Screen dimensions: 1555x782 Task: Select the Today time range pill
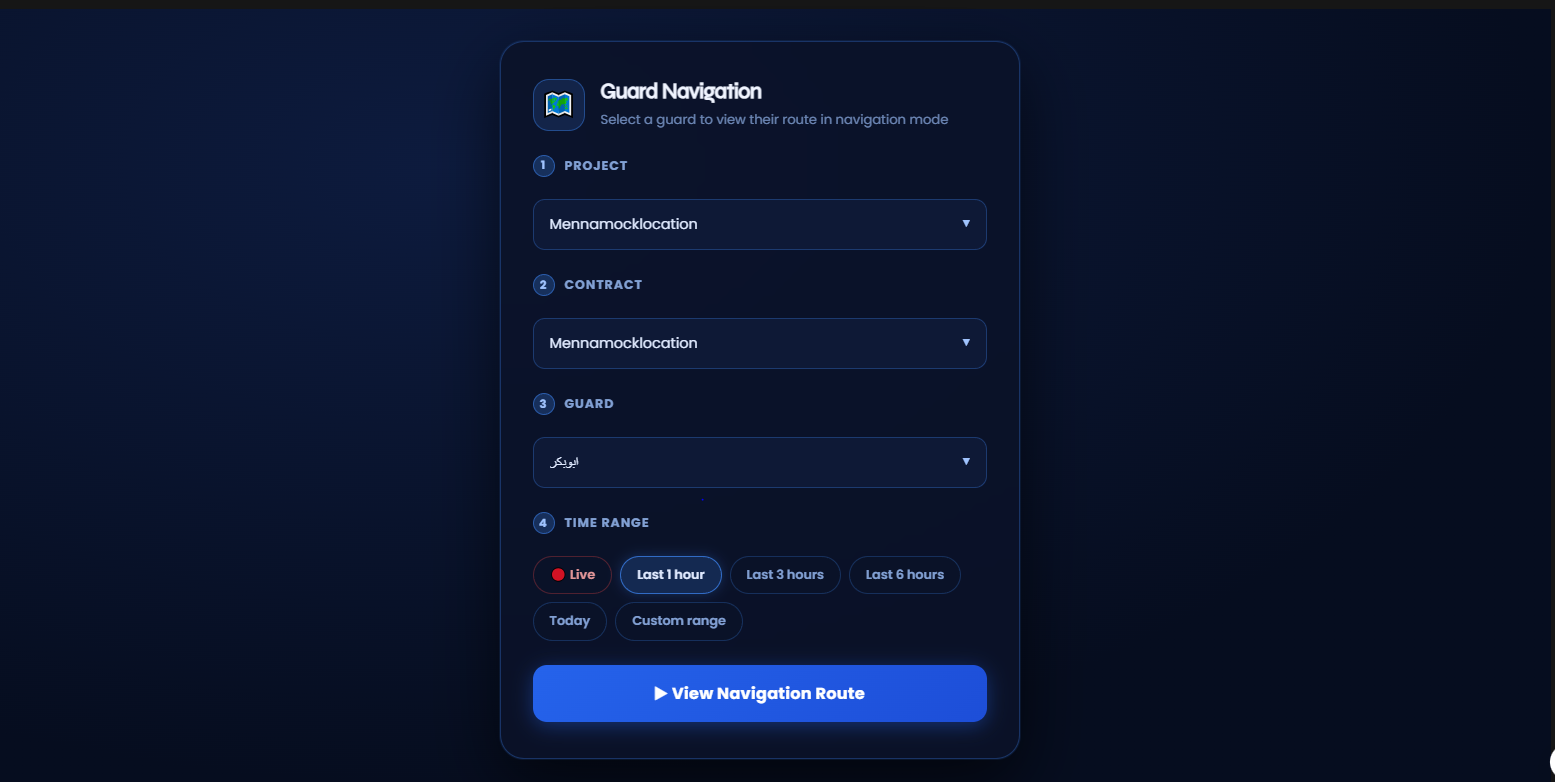point(569,621)
